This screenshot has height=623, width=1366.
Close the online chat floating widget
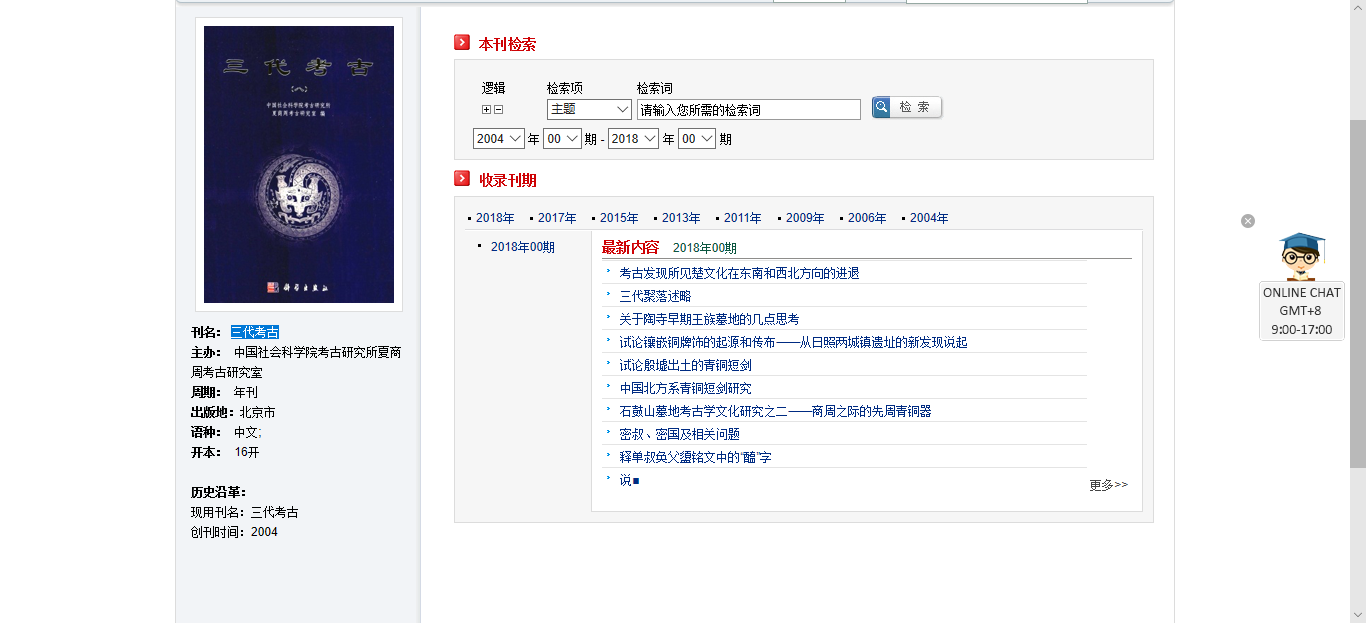tap(1247, 221)
